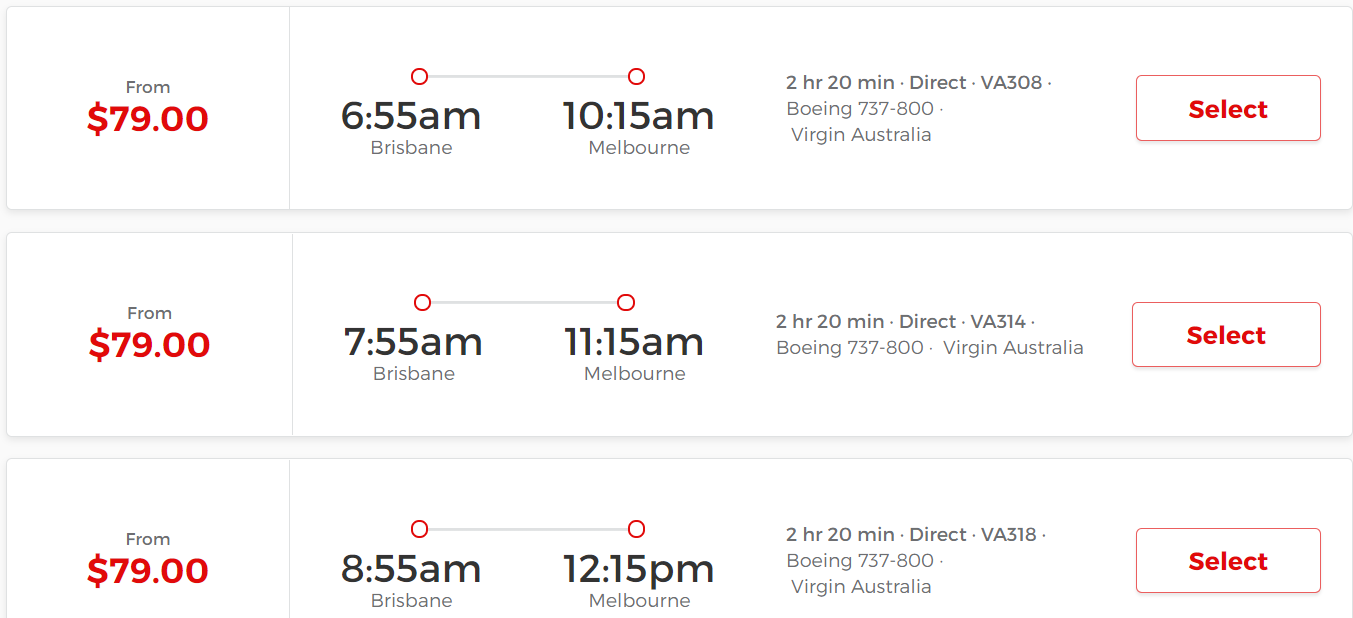Click the 11:15am Melbourne arrival time
Screen dimensions: 1353x618
coord(634,342)
